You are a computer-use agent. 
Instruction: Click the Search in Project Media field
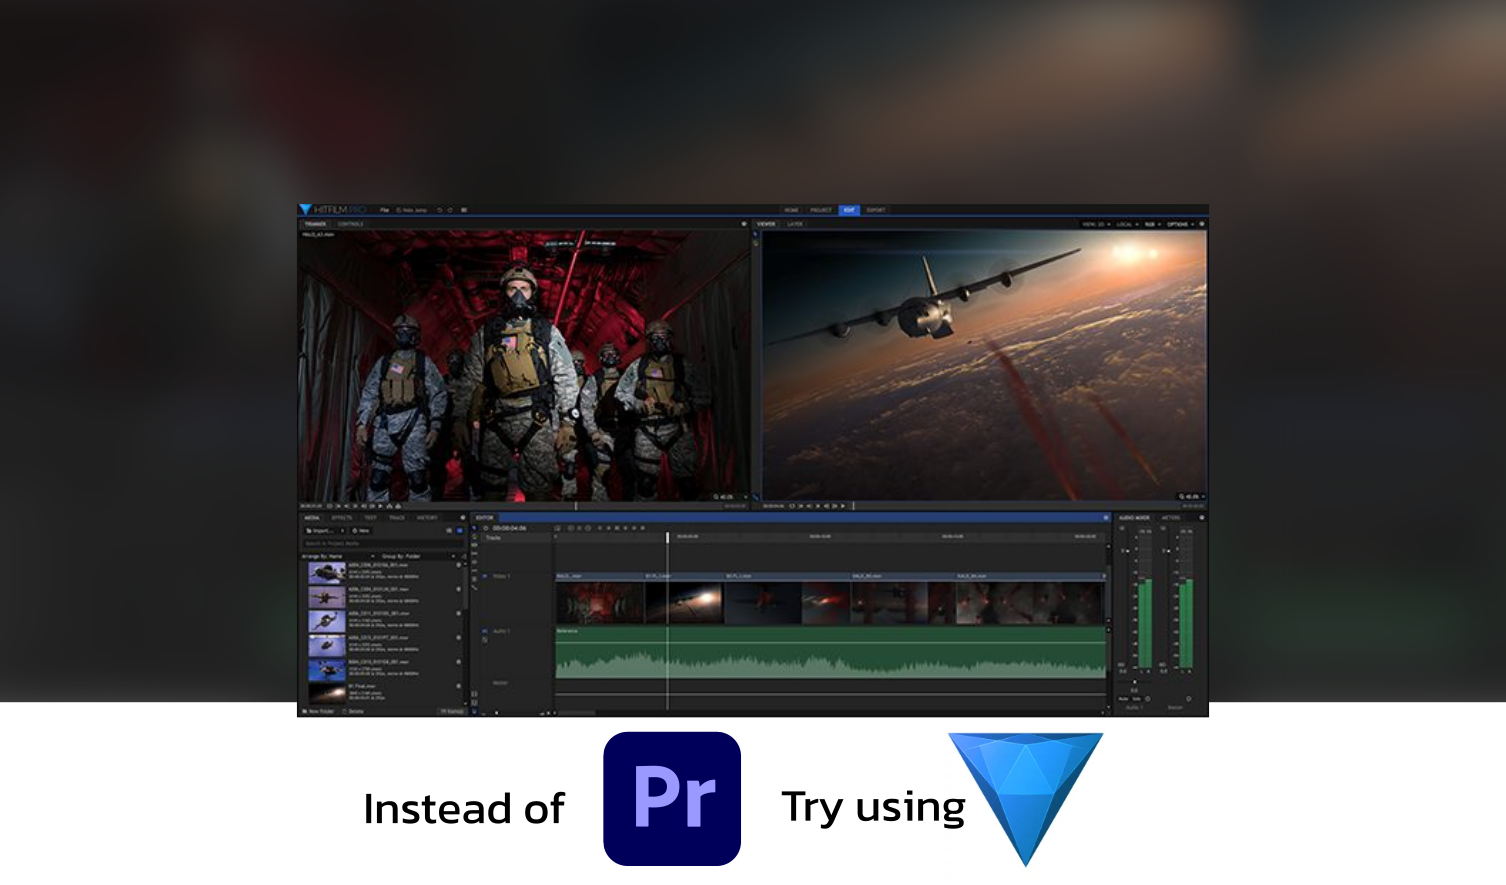point(383,543)
